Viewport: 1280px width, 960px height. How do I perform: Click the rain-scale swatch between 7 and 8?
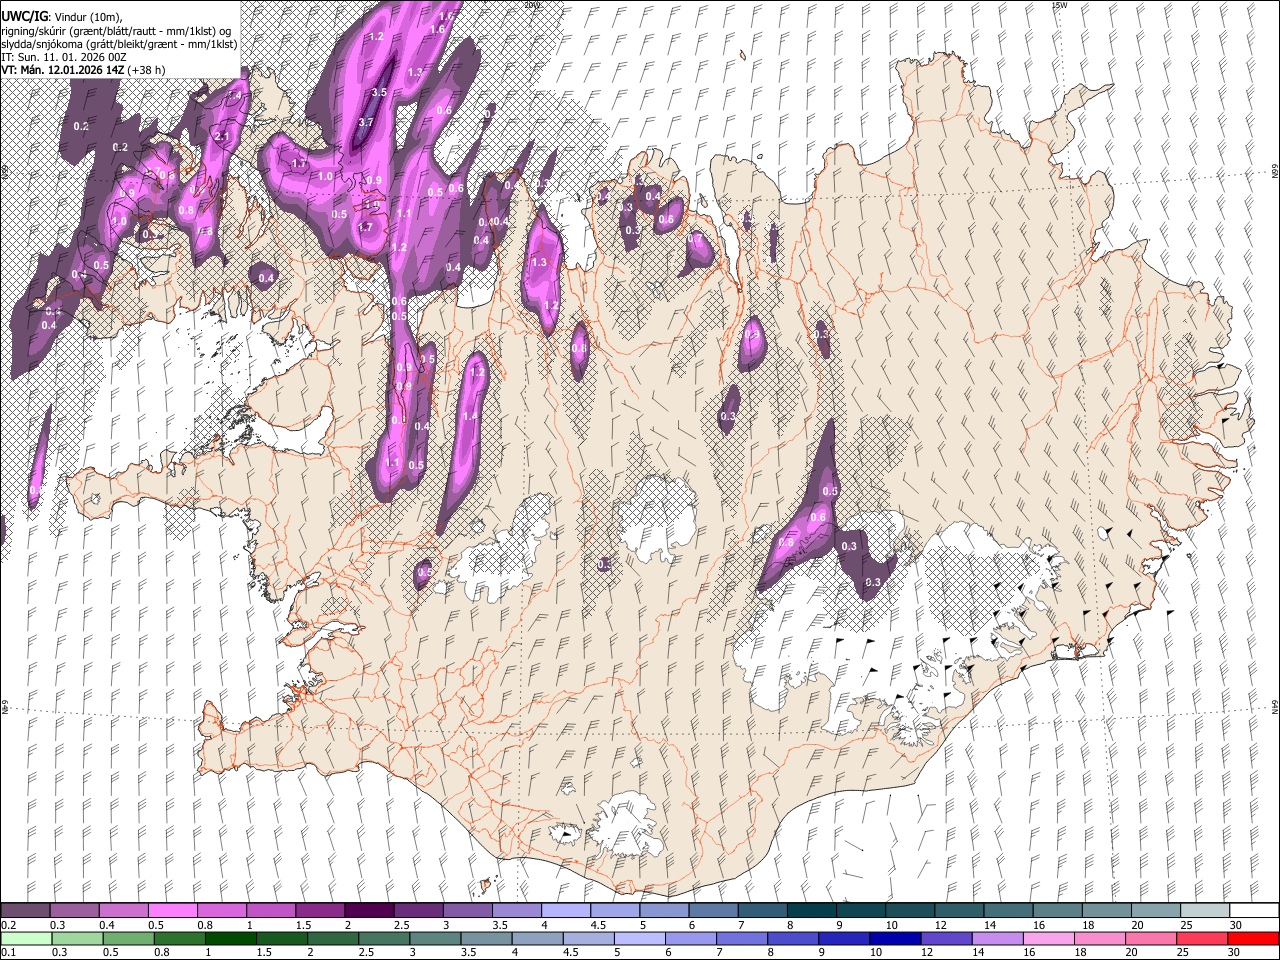coord(740,938)
